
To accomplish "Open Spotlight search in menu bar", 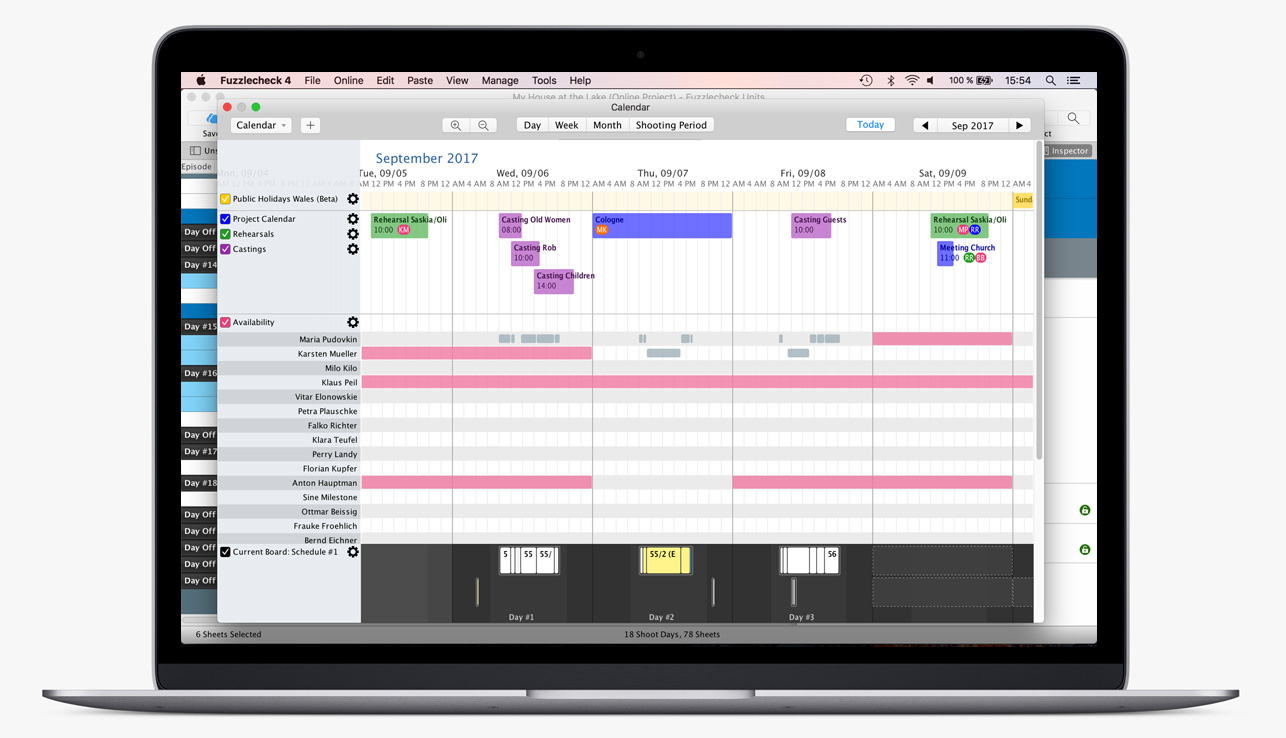I will tap(1050, 80).
